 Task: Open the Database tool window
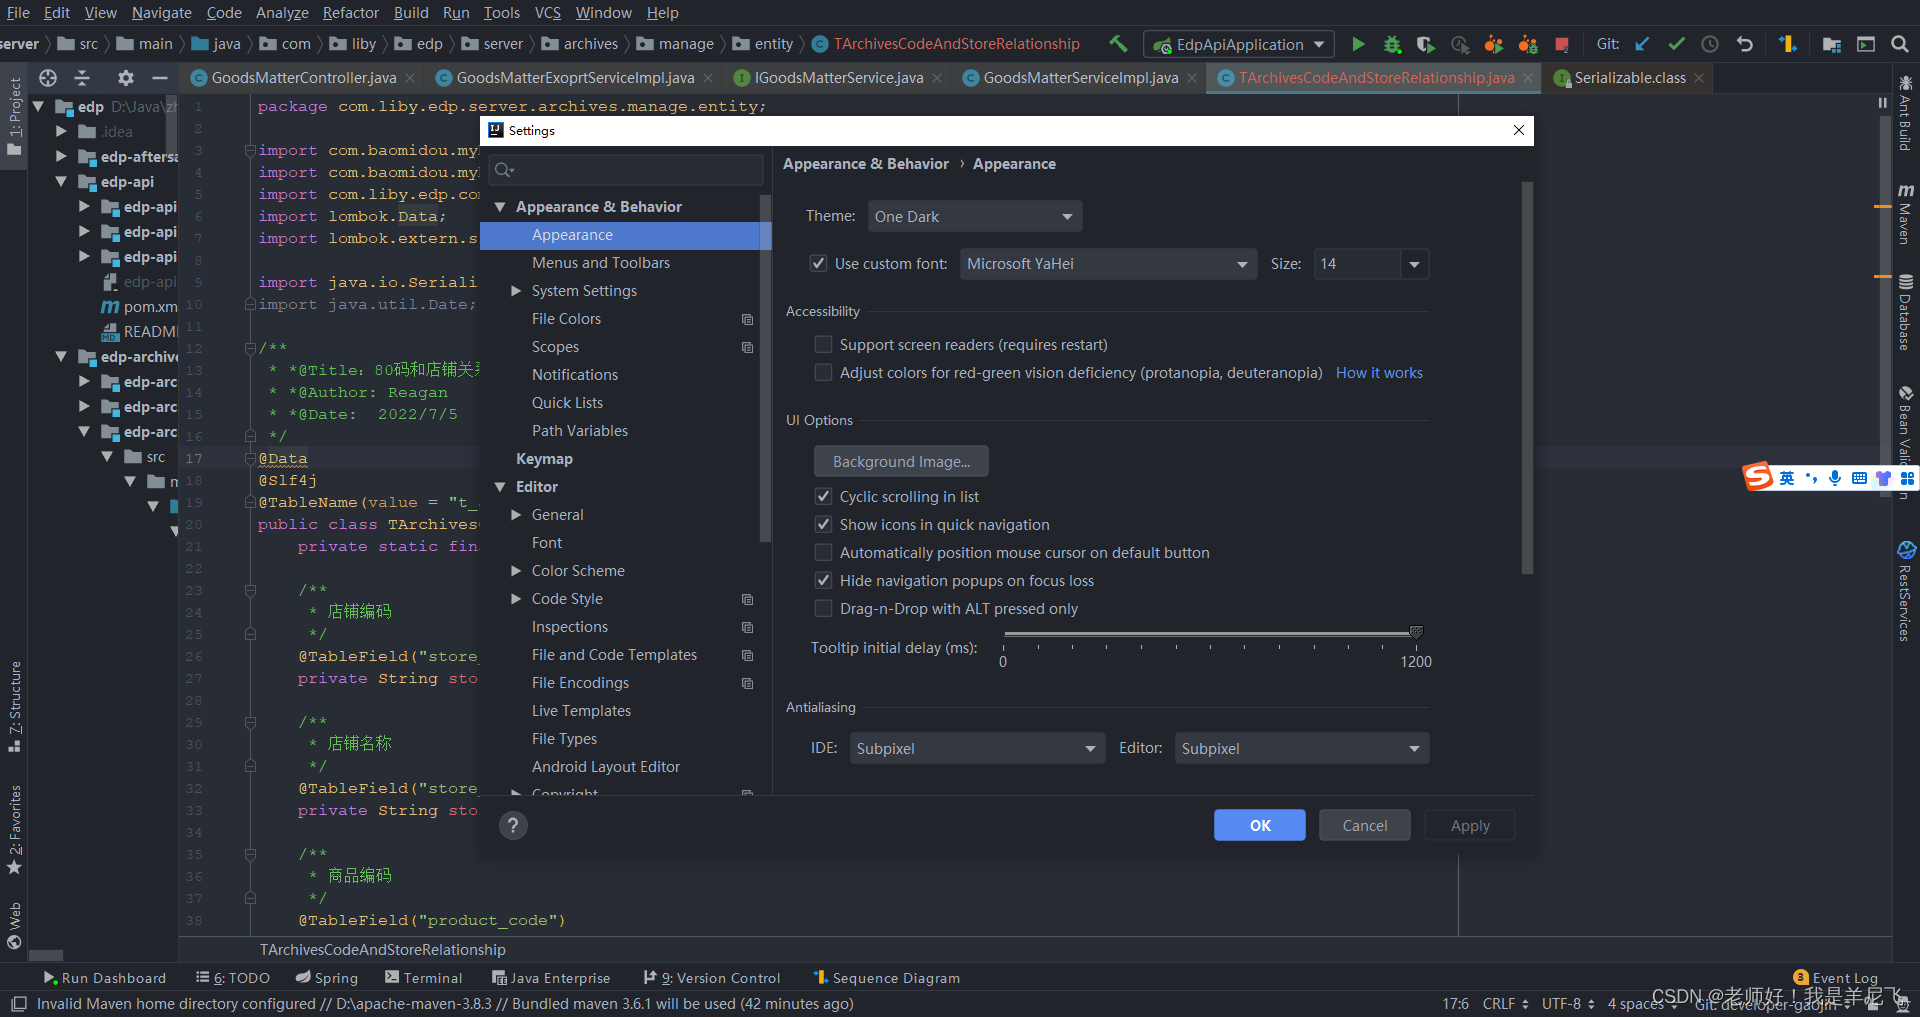[1905, 312]
